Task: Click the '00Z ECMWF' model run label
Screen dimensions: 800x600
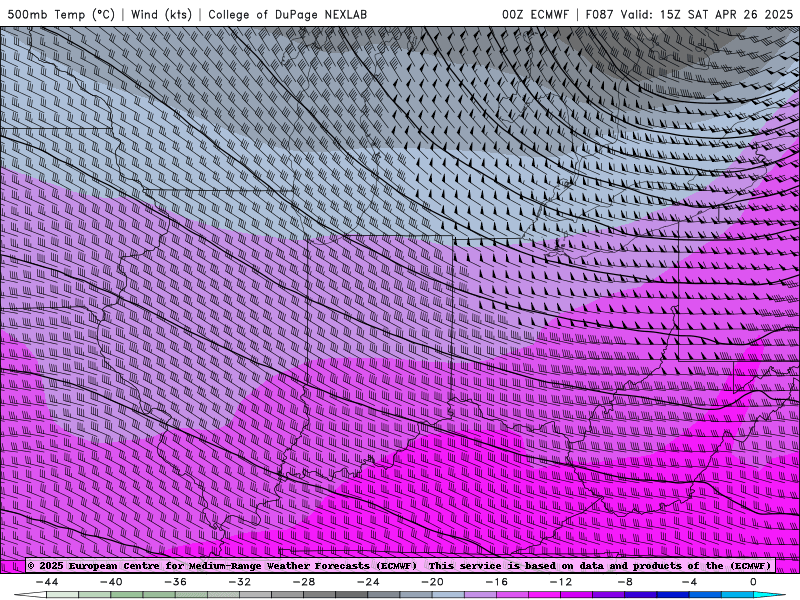Action: 535,14
